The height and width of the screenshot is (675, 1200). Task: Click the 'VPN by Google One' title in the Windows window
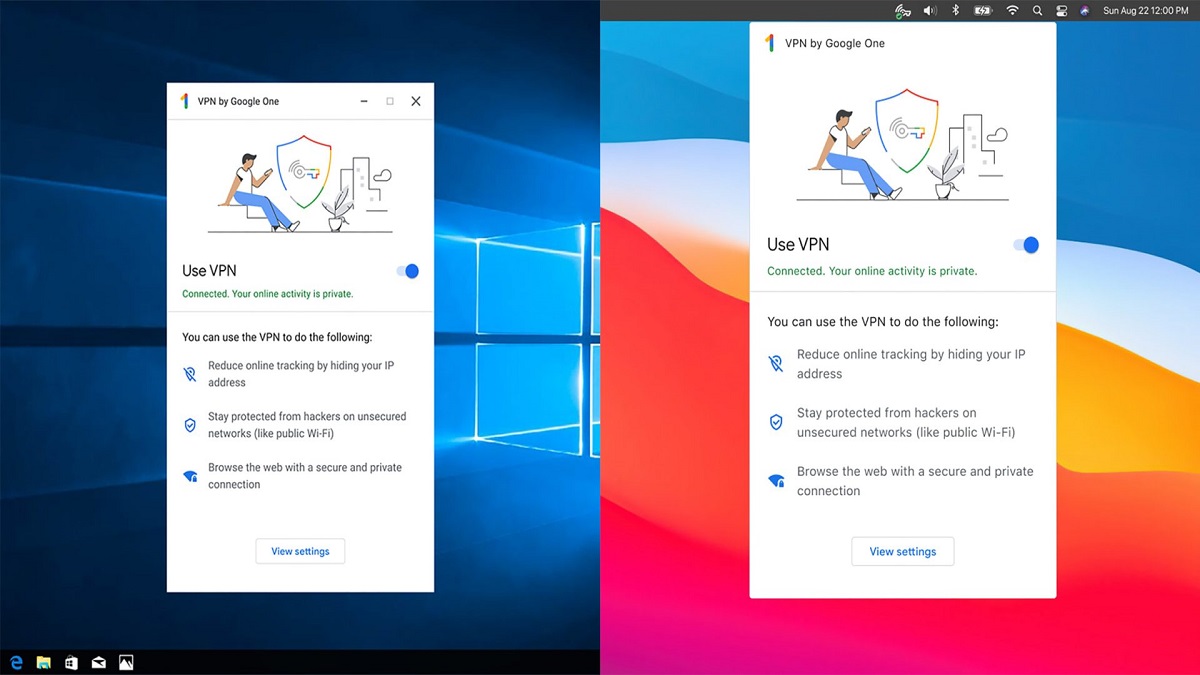[x=238, y=101]
